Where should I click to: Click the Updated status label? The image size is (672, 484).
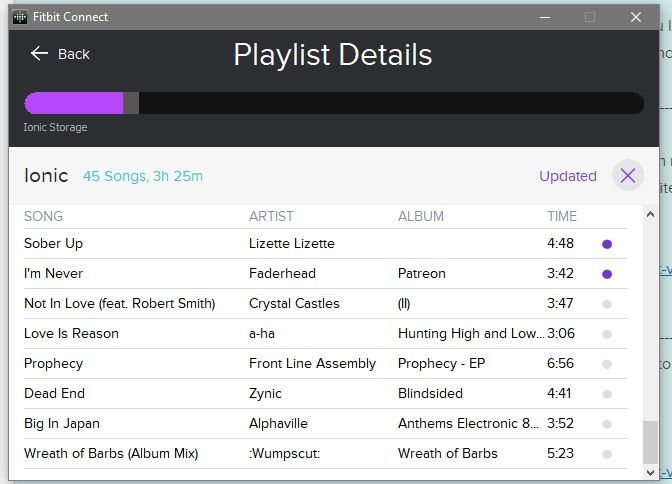click(568, 176)
